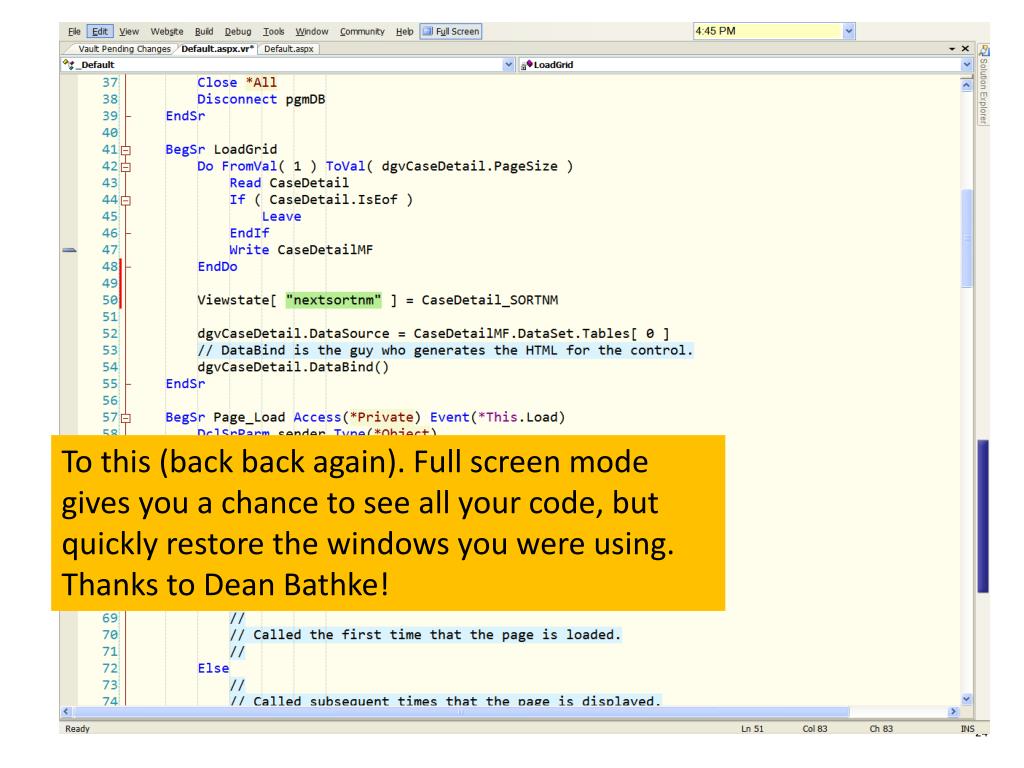The image size is (1024, 768).
Task: Open the Website menu
Action: click(167, 31)
